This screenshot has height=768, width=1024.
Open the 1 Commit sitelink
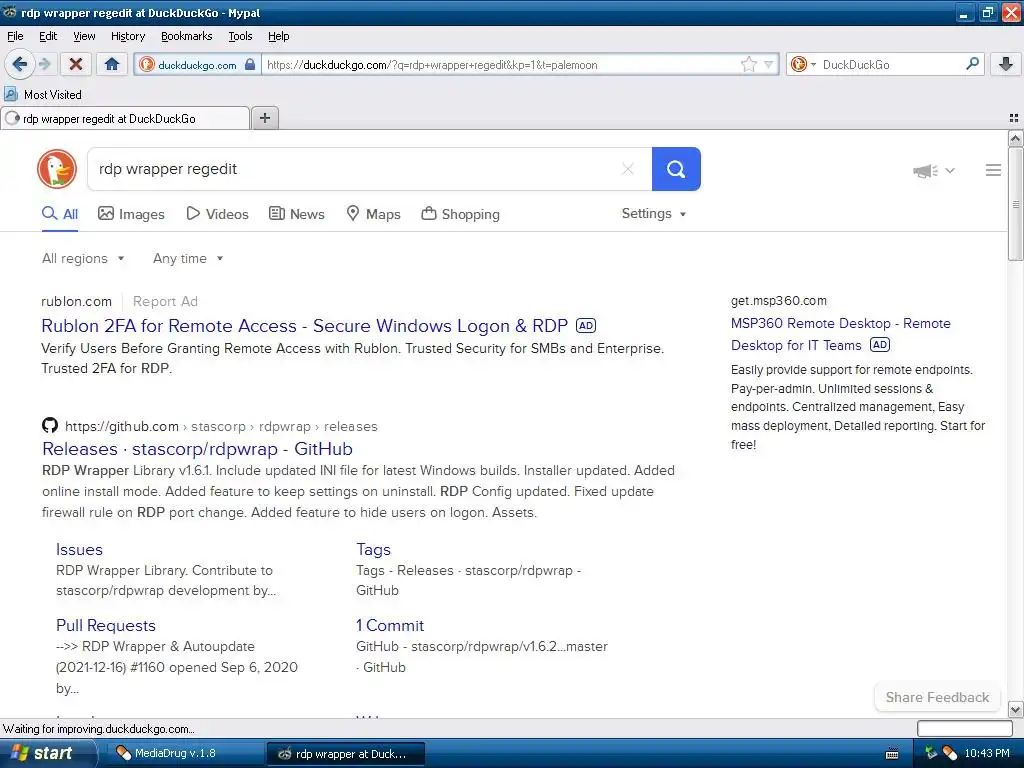390,626
